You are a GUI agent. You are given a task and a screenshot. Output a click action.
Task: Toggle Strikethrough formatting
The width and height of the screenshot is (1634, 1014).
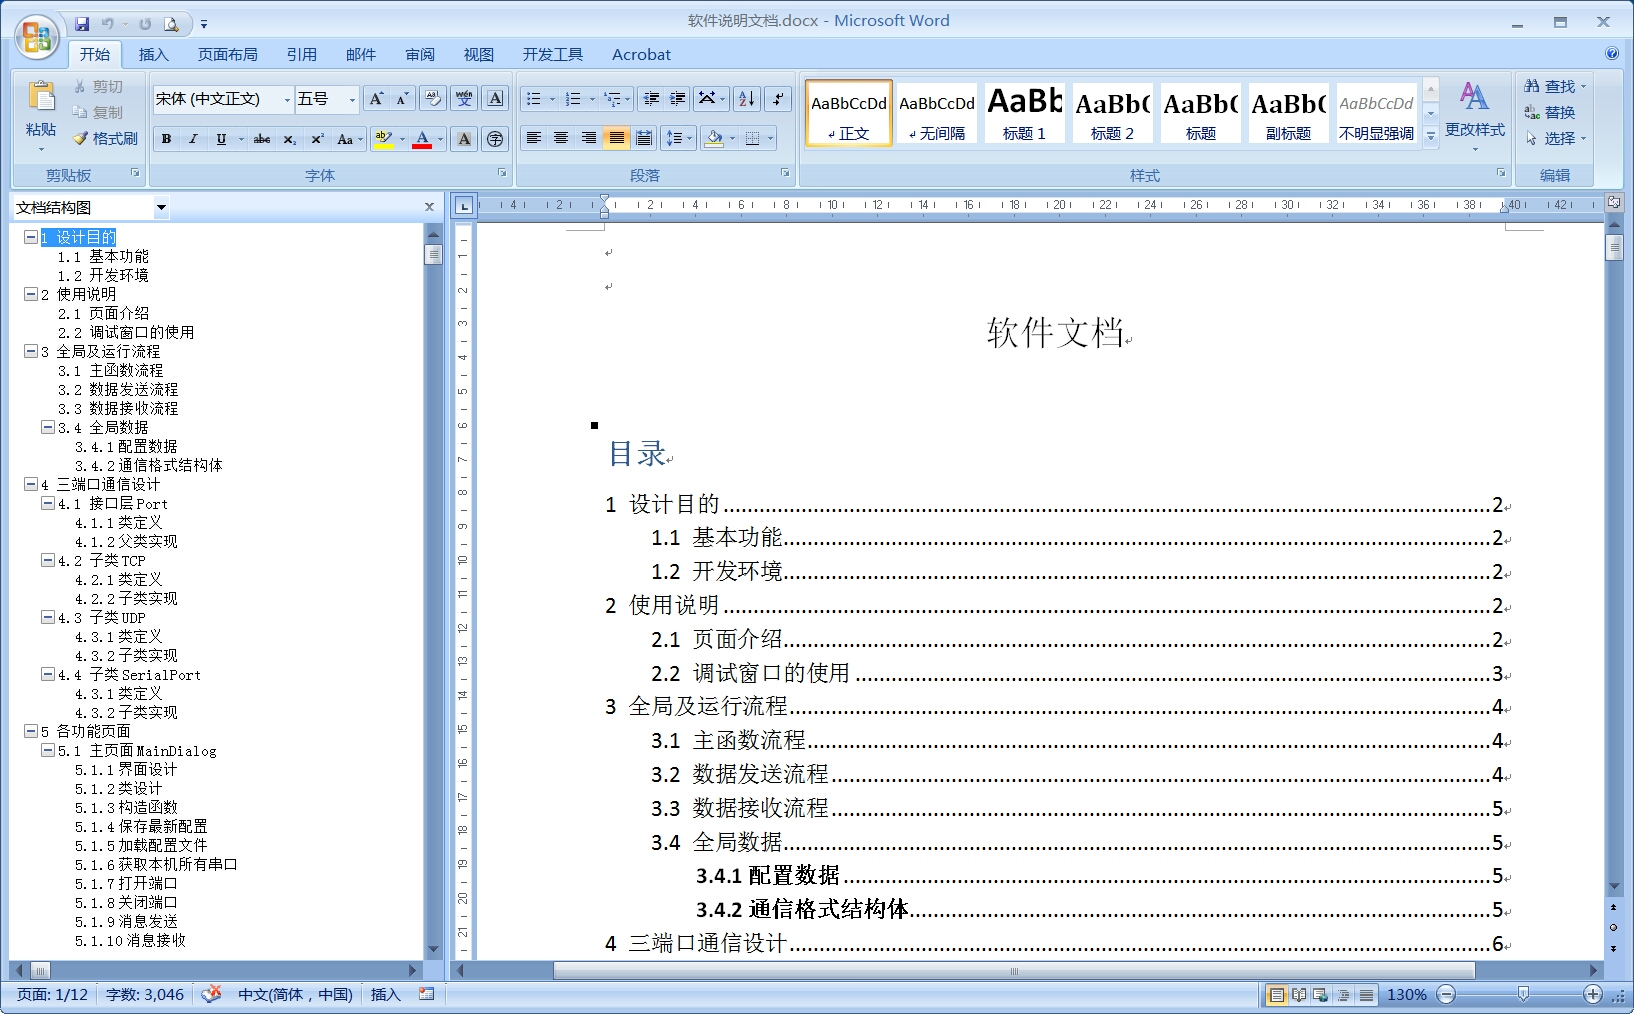pyautogui.click(x=262, y=139)
